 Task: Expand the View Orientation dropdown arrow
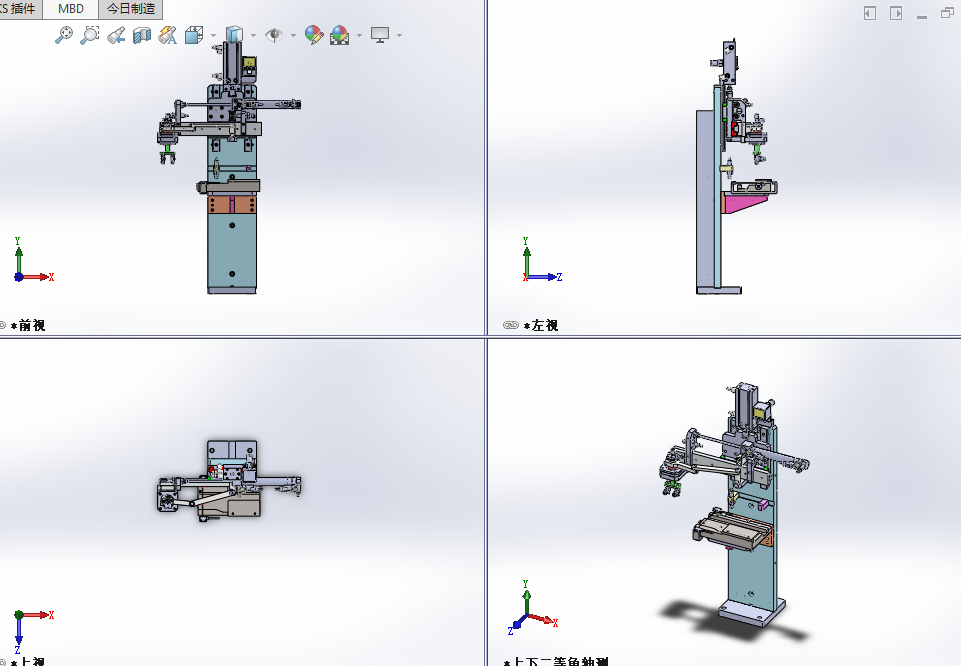point(213,36)
